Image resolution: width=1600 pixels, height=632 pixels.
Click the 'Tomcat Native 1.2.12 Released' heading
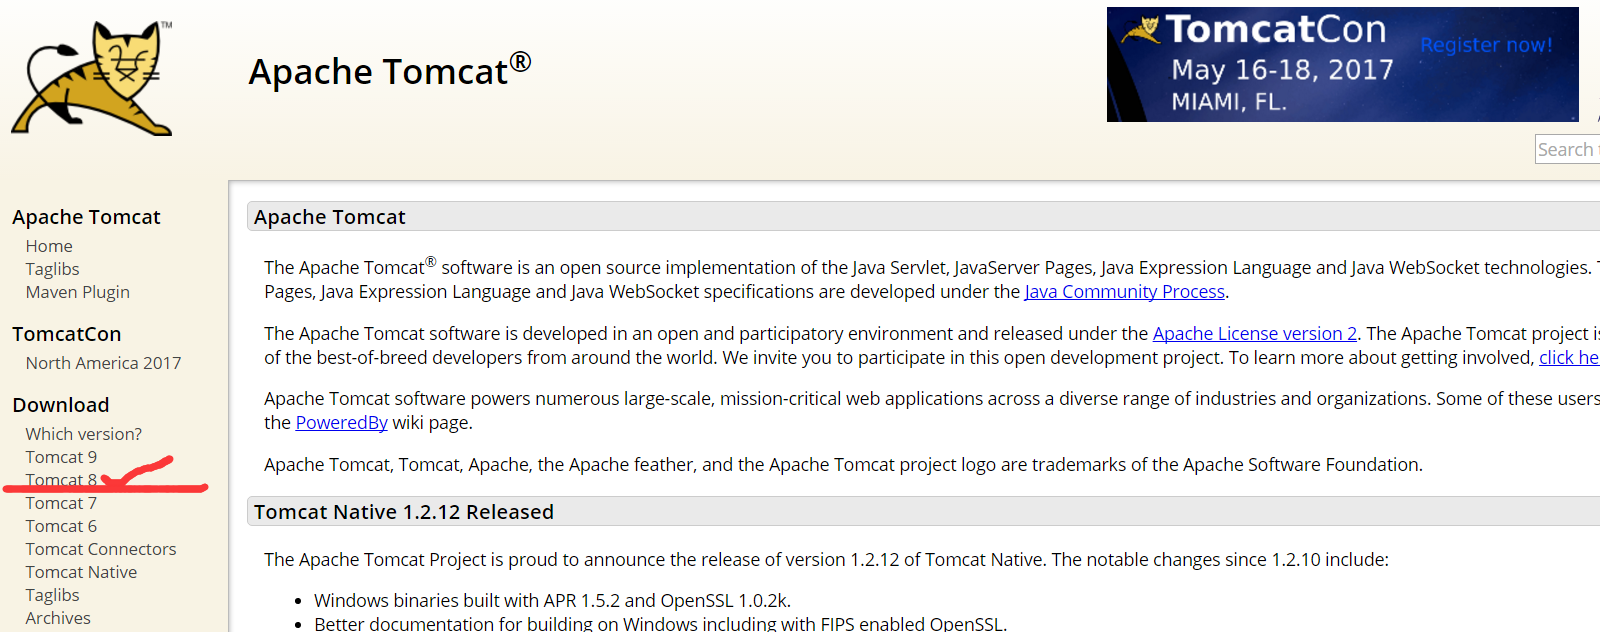click(x=404, y=512)
